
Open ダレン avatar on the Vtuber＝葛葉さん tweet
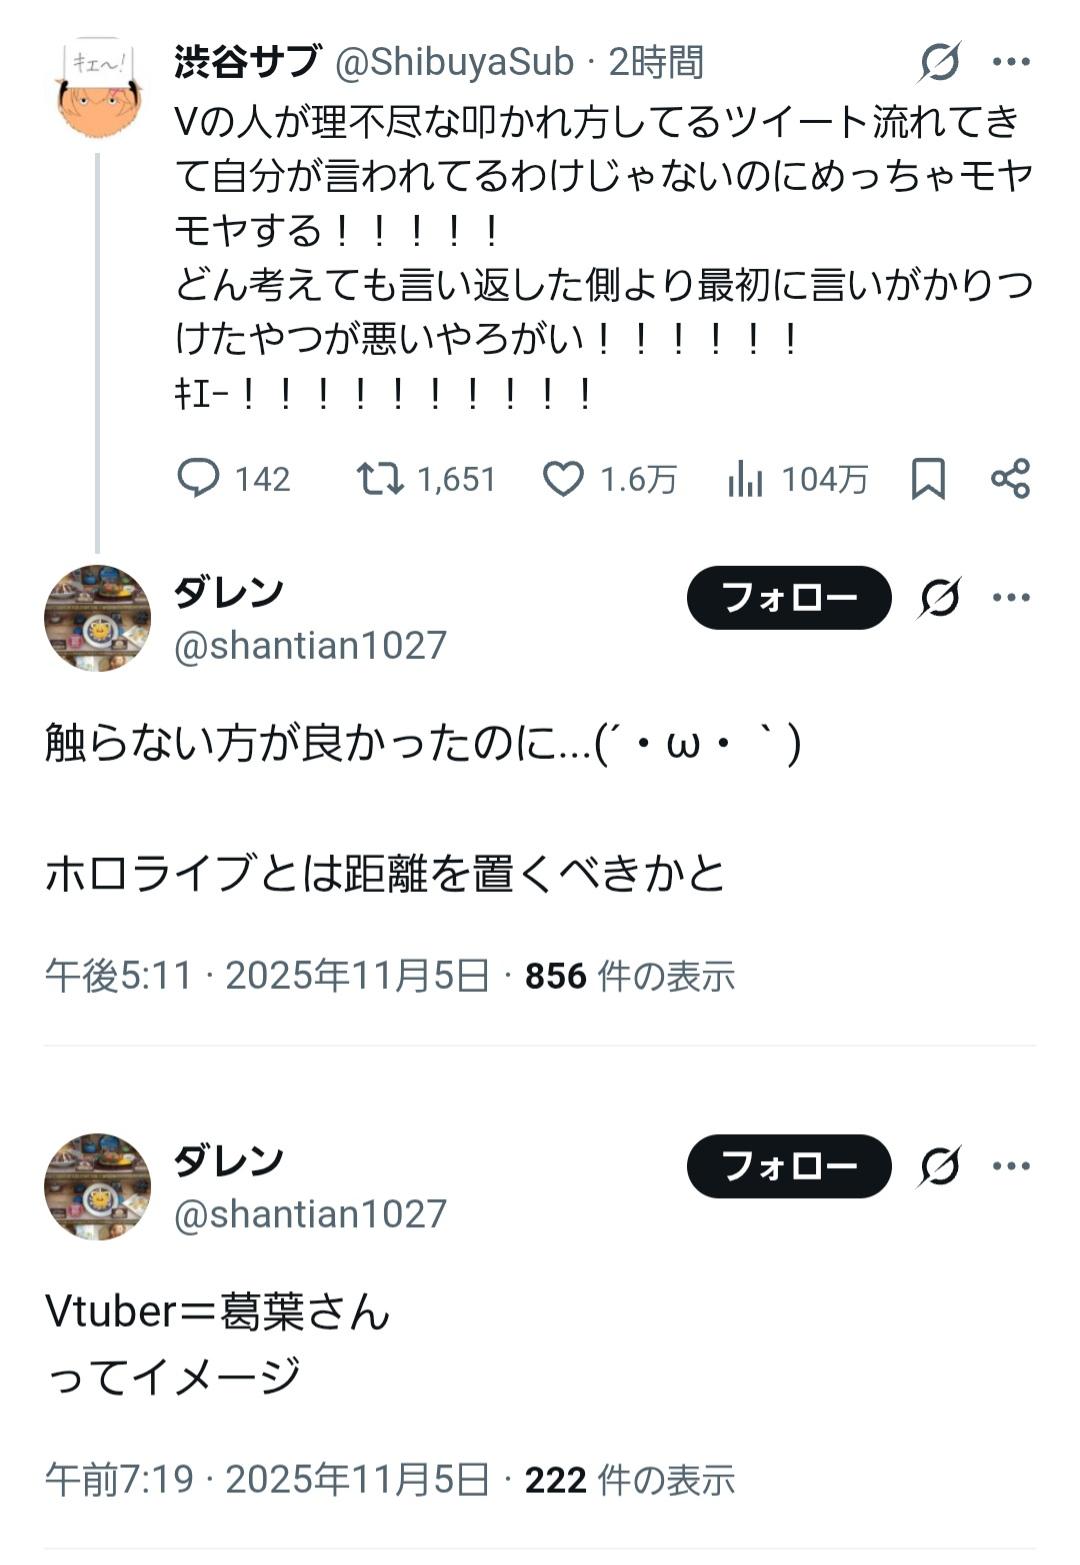coord(98,1187)
